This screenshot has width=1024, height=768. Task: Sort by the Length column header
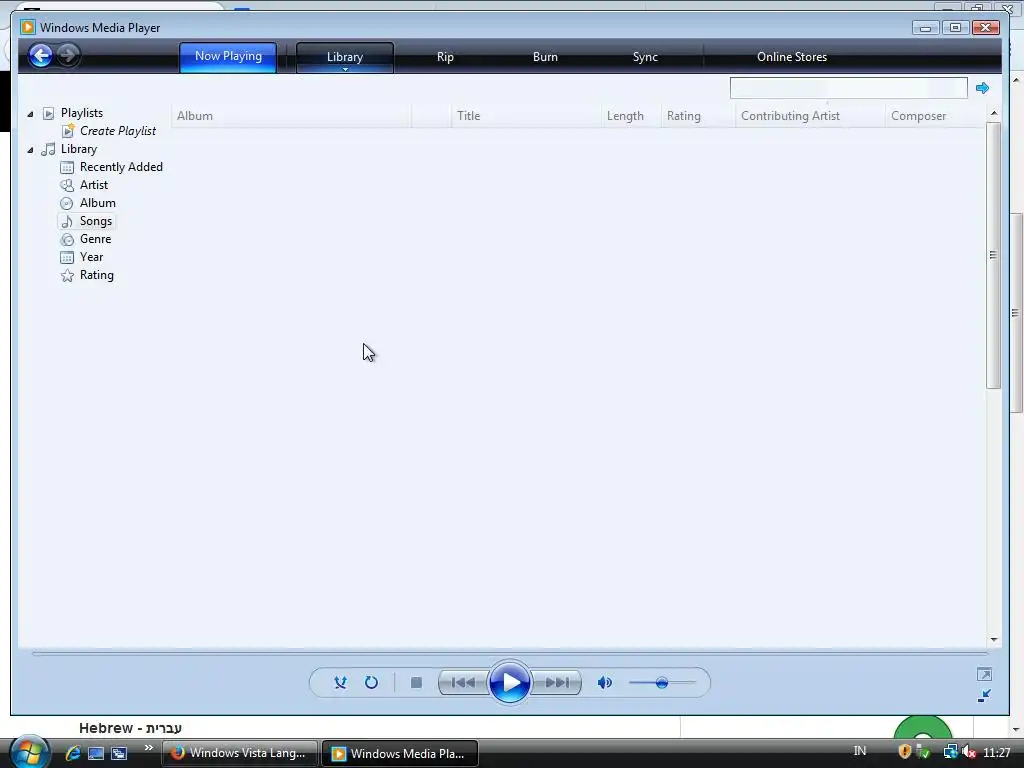[631, 116]
